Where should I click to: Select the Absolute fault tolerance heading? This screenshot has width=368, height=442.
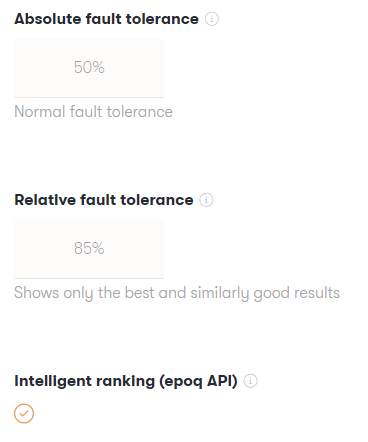[x=106, y=19]
